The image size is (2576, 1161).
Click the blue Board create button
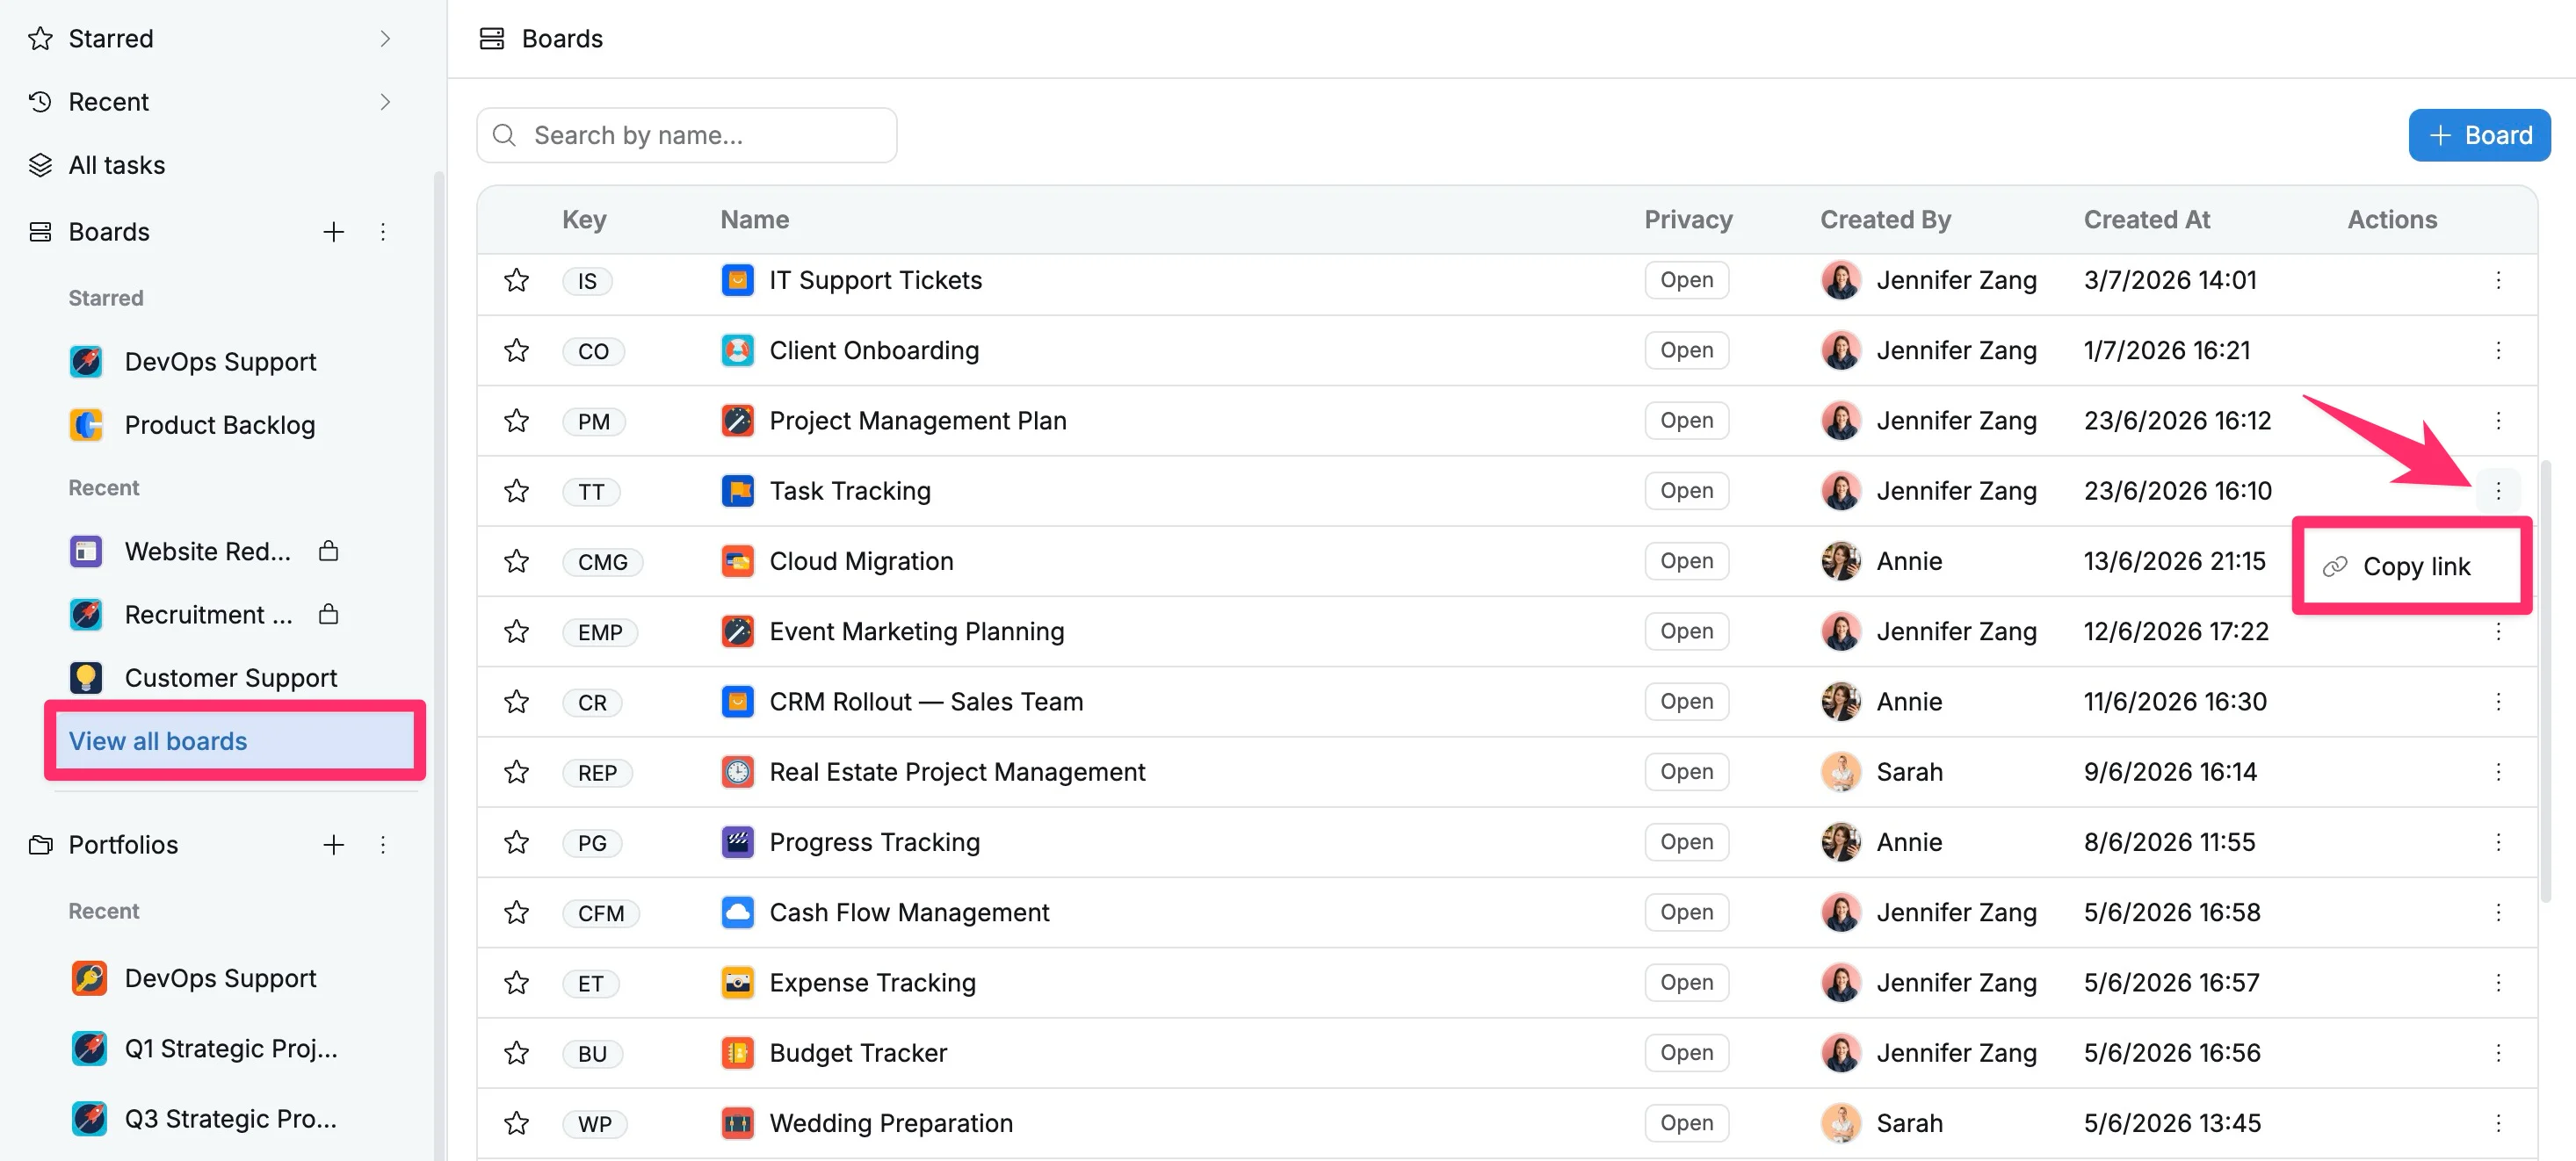tap(2479, 135)
